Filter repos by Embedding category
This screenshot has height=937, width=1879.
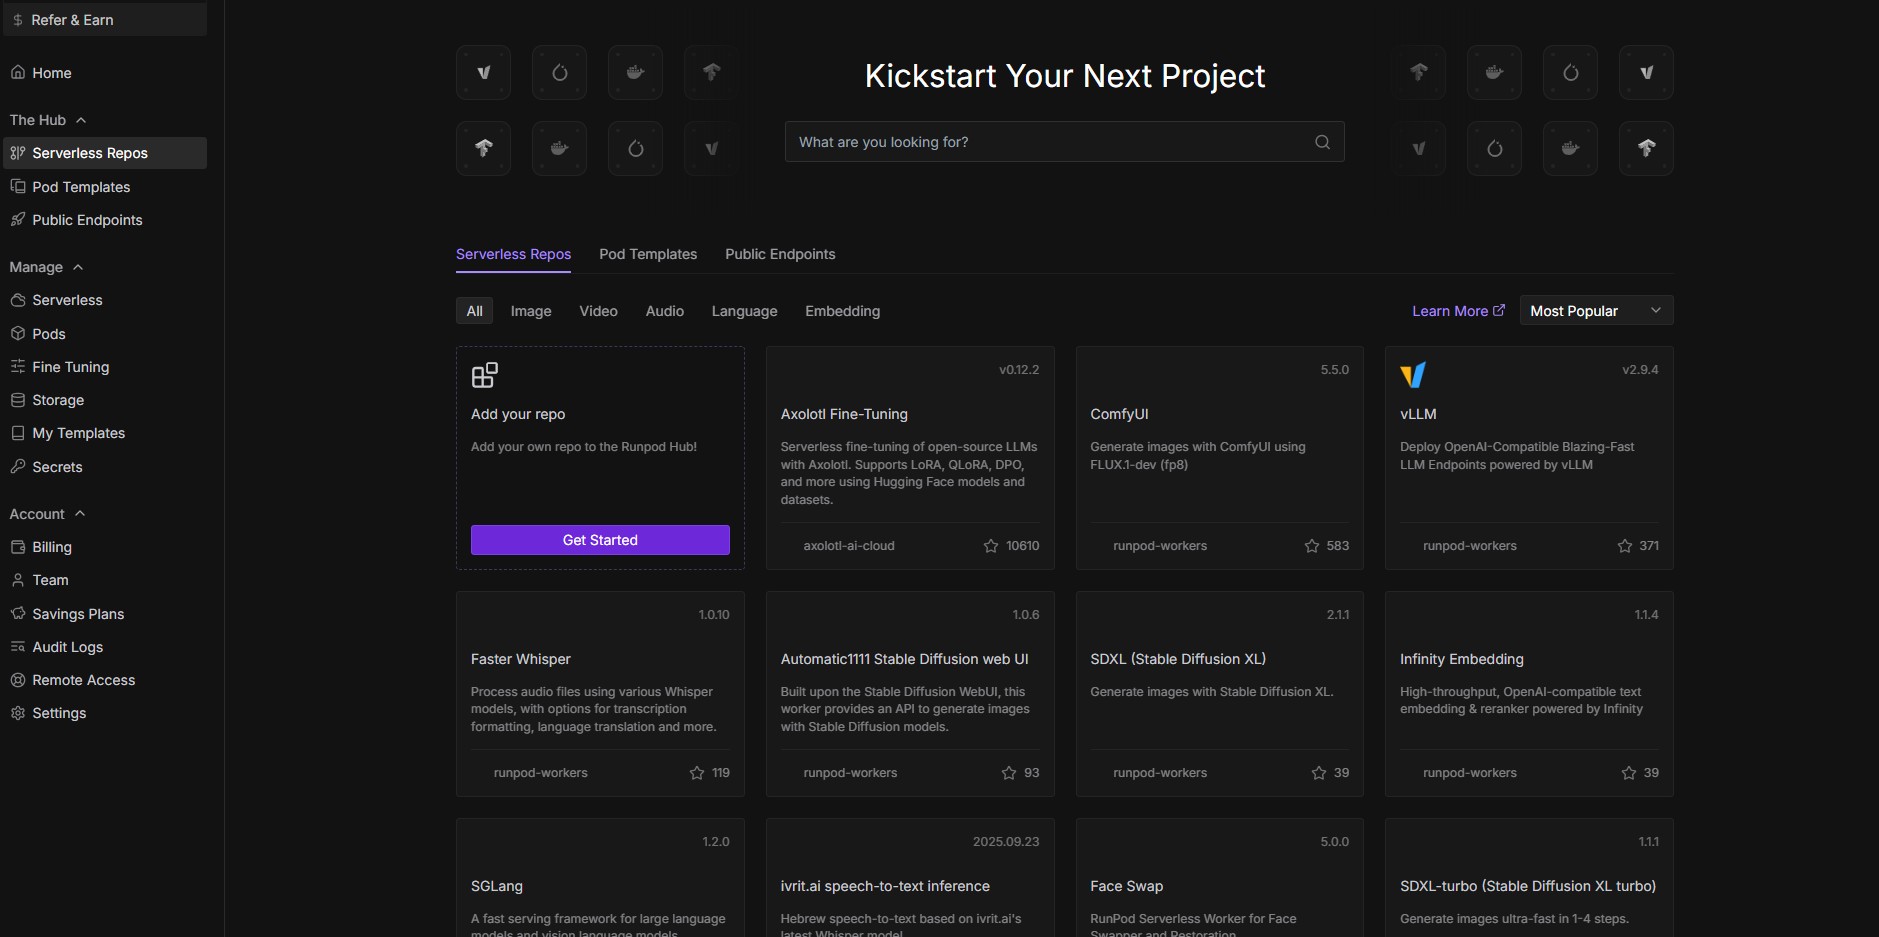click(x=842, y=311)
